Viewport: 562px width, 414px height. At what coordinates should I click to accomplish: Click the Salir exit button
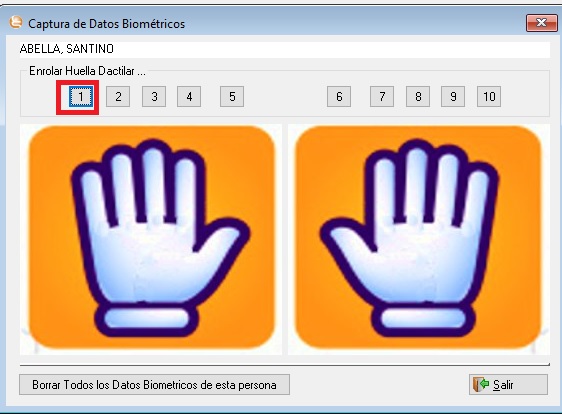coord(508,385)
